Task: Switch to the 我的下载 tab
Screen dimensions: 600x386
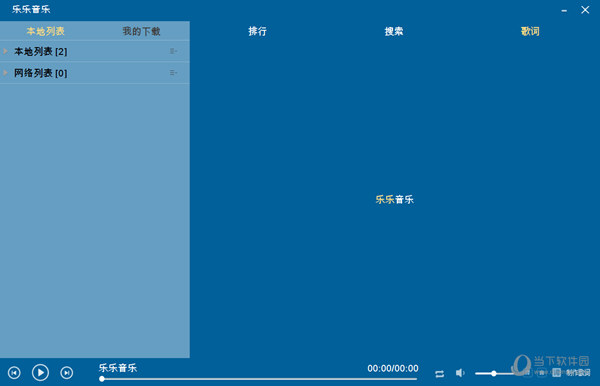Action: point(141,31)
